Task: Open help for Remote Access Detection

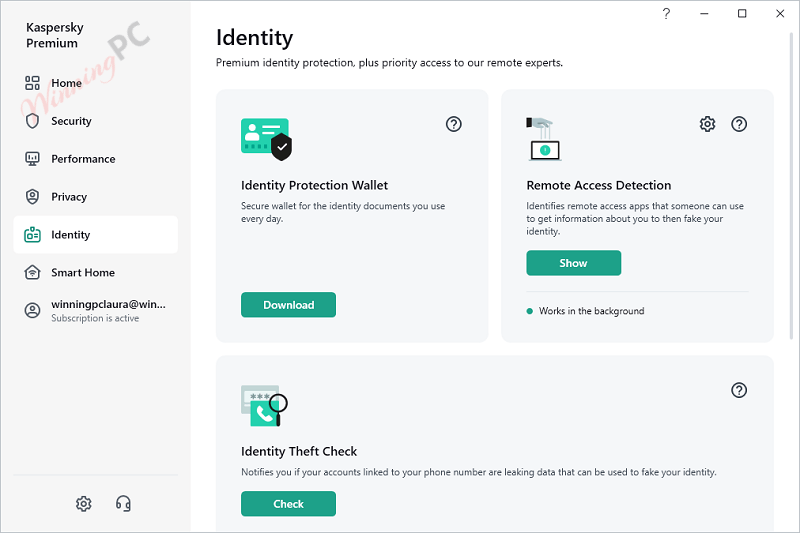Action: pyautogui.click(x=739, y=124)
